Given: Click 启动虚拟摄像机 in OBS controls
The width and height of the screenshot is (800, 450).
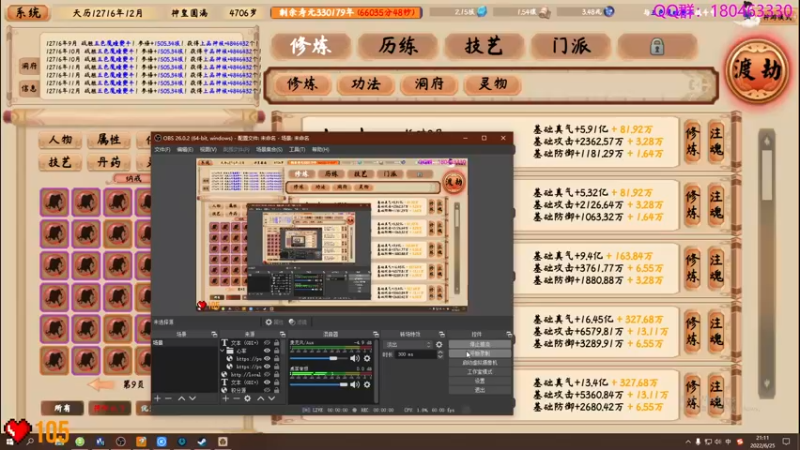Looking at the screenshot, I should (x=480, y=363).
